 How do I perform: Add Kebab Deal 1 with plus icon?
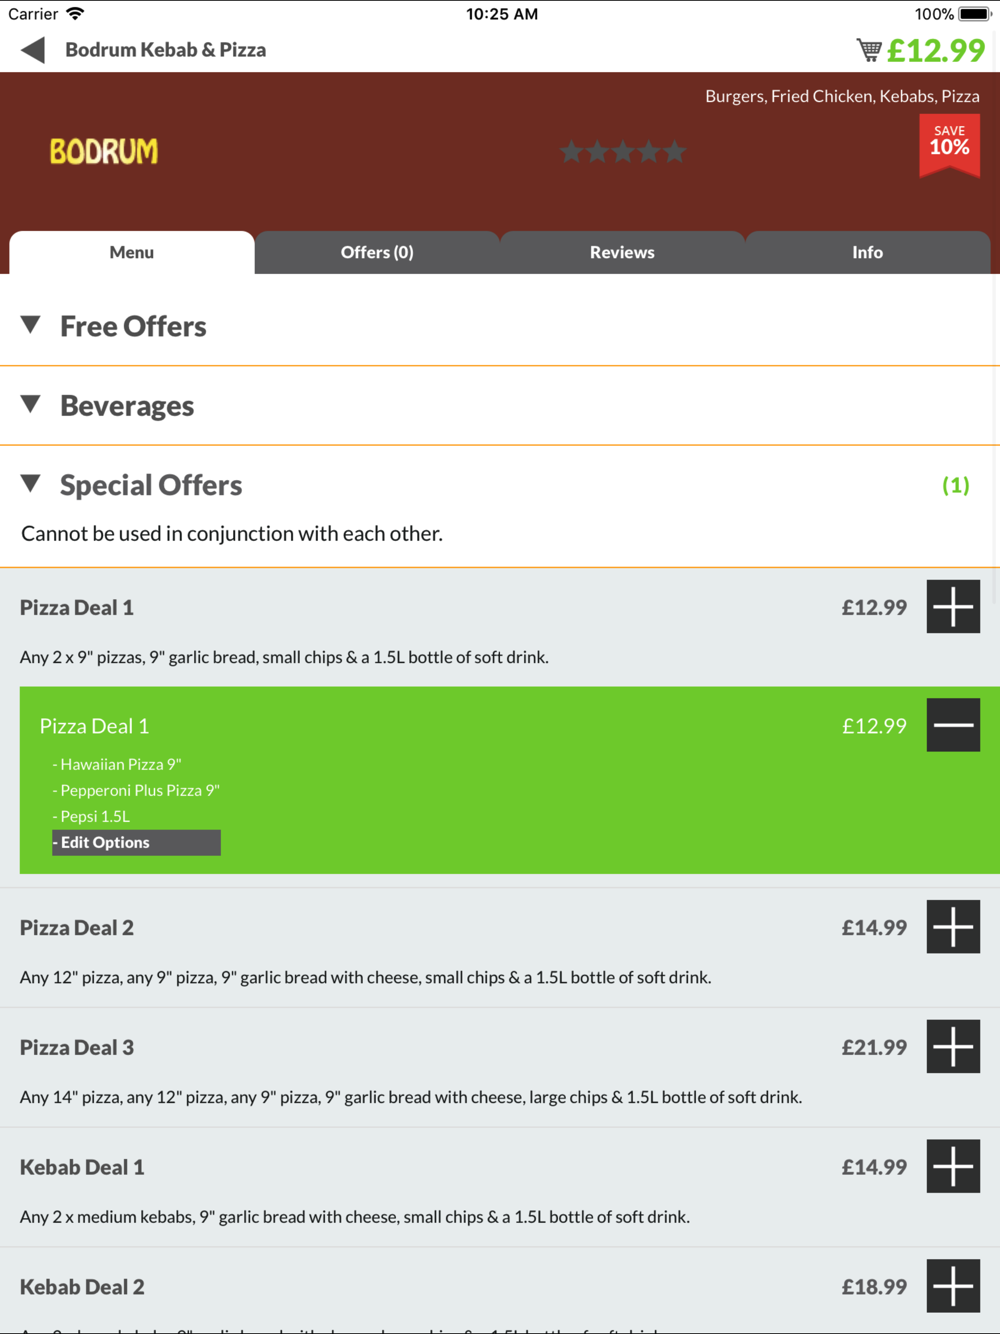953,1167
